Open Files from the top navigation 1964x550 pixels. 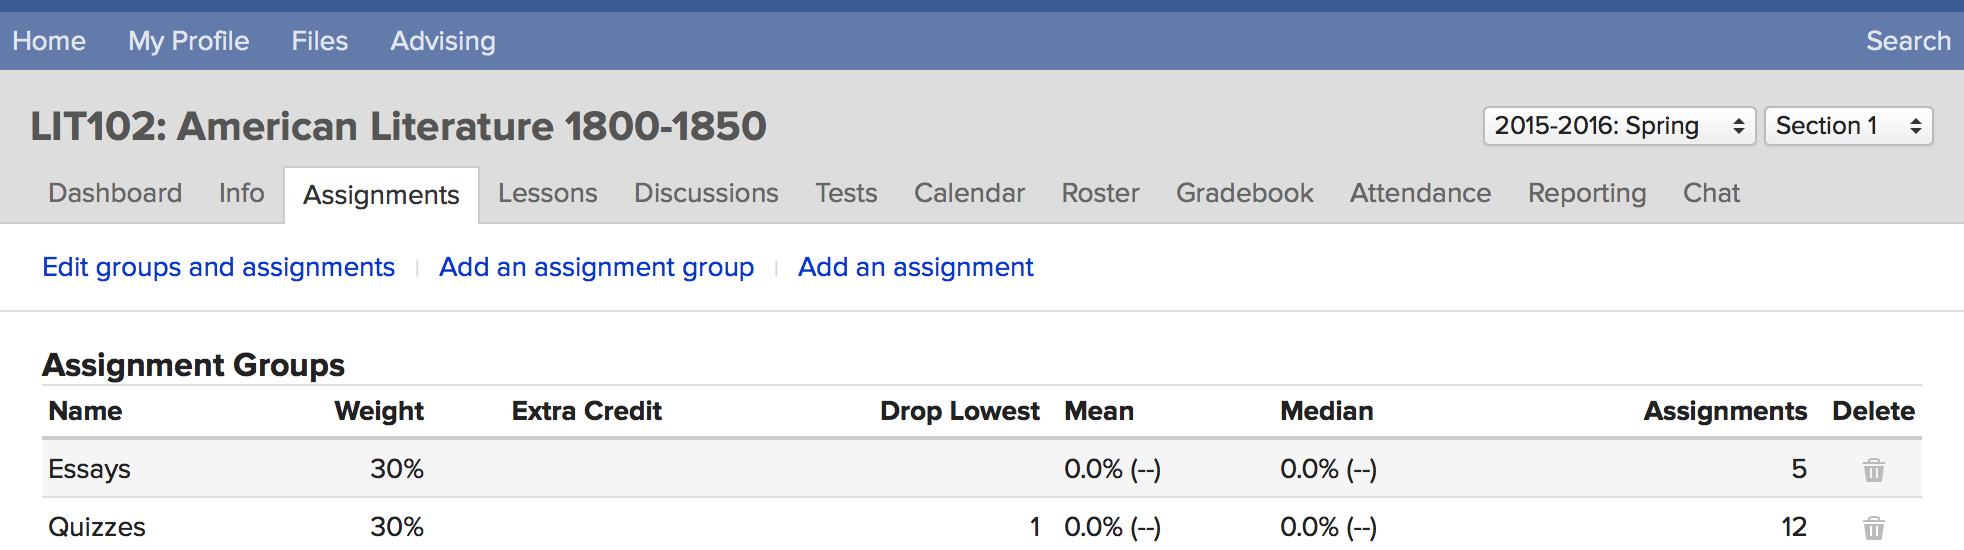(x=319, y=41)
